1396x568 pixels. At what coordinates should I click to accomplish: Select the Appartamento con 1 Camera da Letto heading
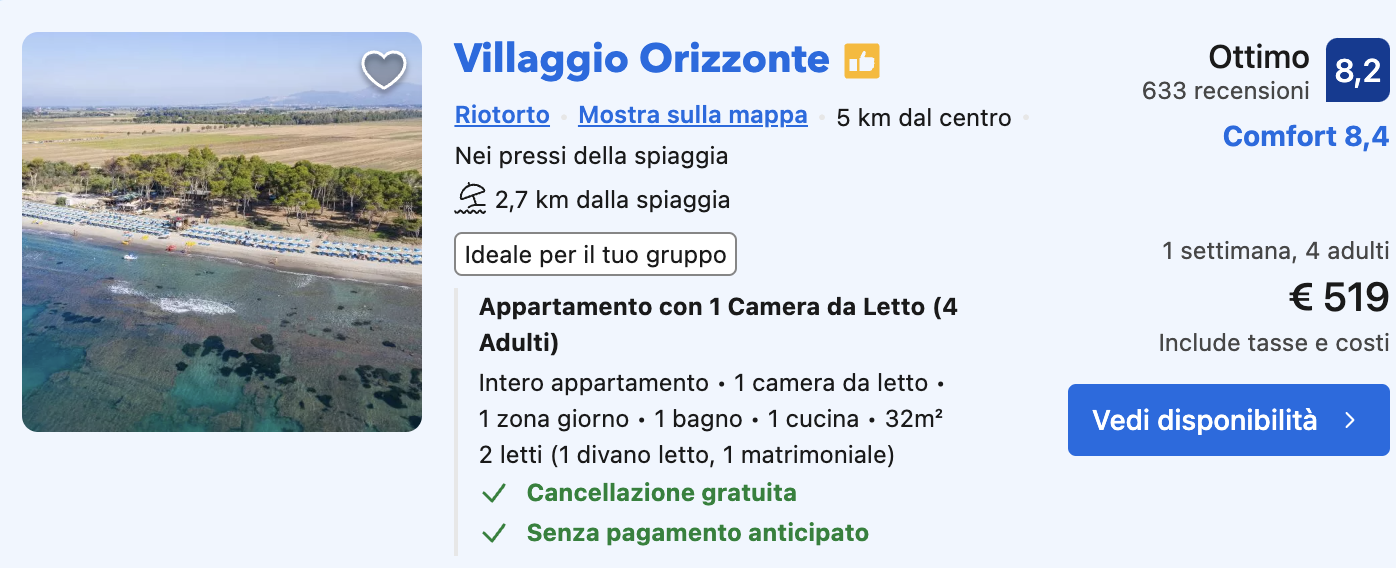click(x=718, y=325)
